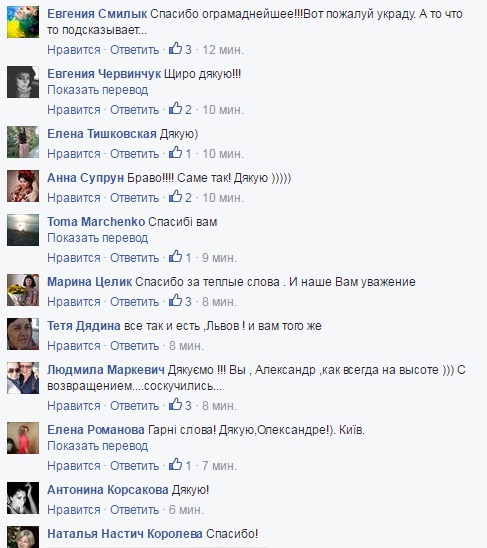
Task: View likes icon on Toma Marchenko's comment
Action: coord(176,257)
